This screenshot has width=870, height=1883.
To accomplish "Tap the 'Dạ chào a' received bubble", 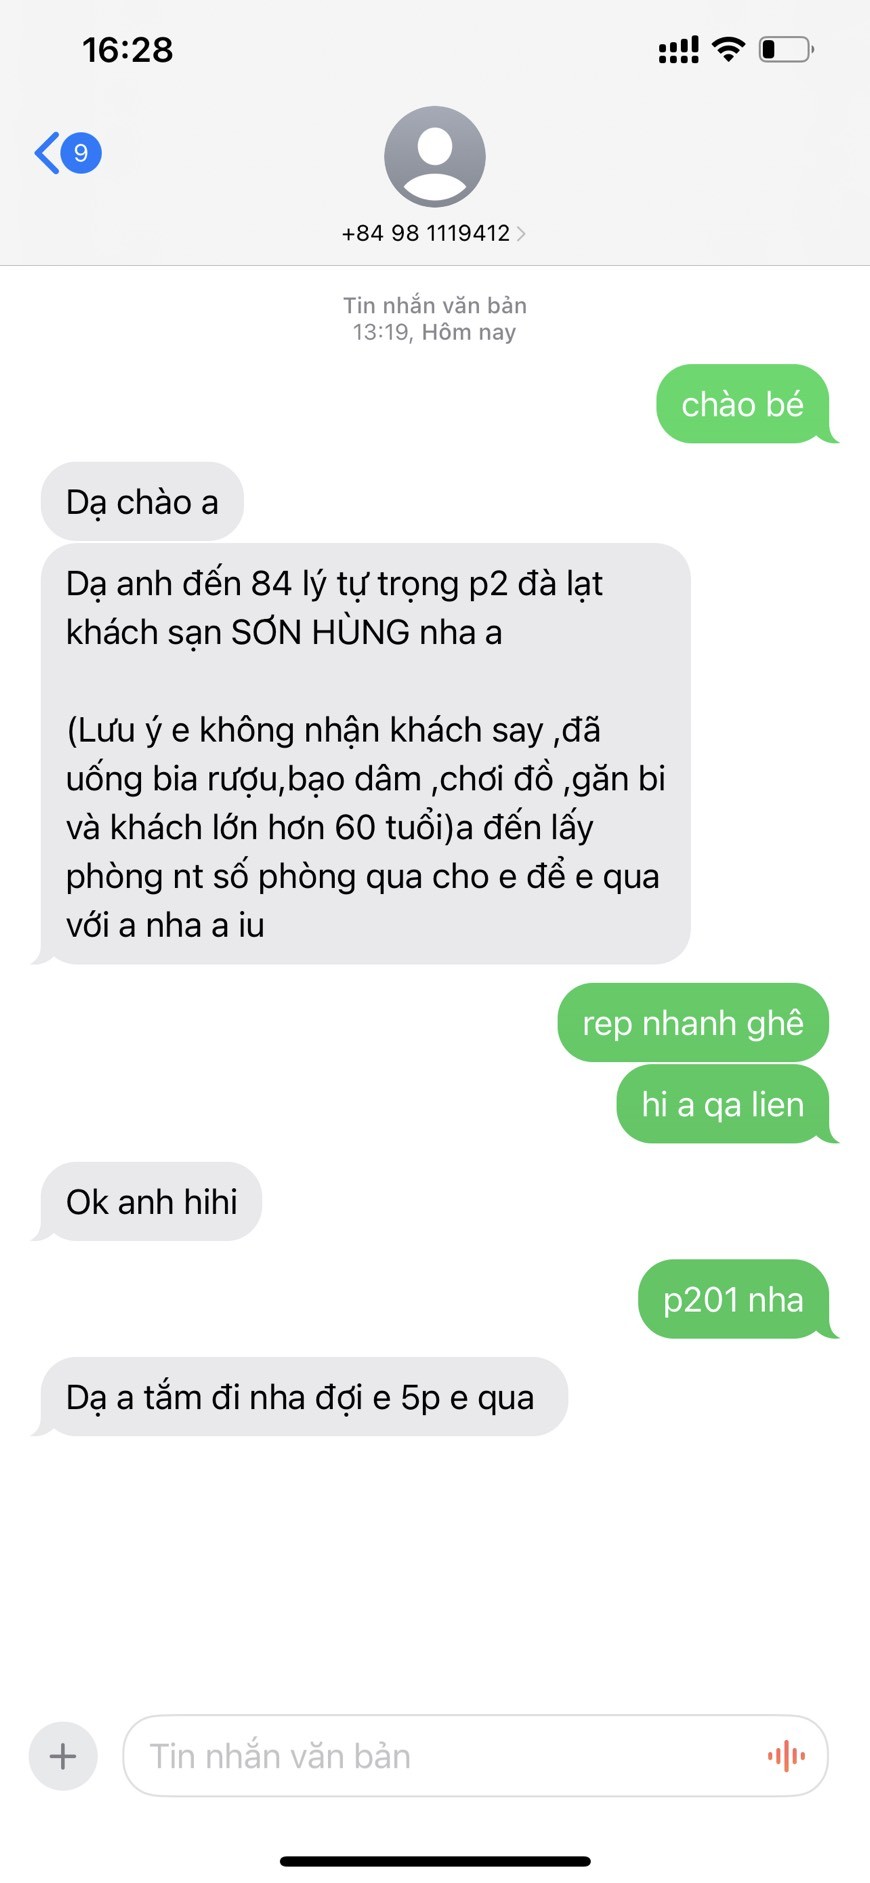I will point(142,501).
